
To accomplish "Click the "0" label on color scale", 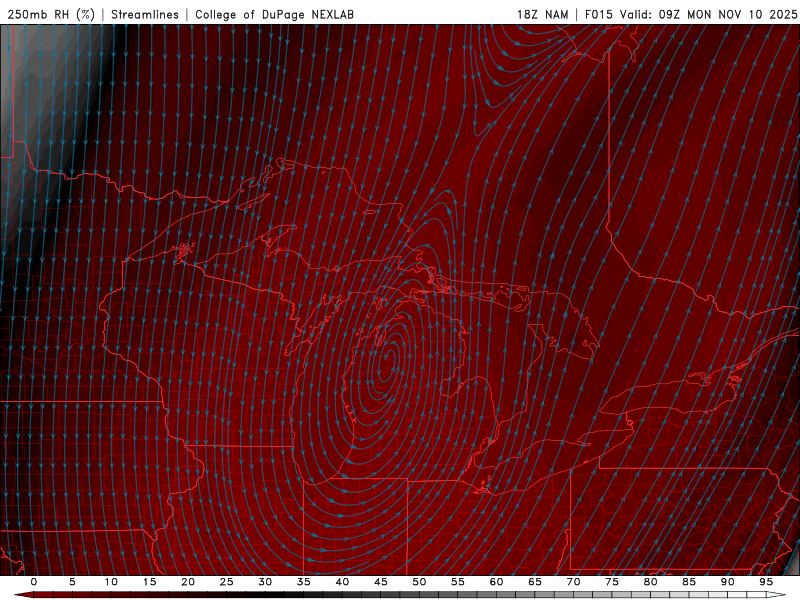I will pyautogui.click(x=34, y=582).
